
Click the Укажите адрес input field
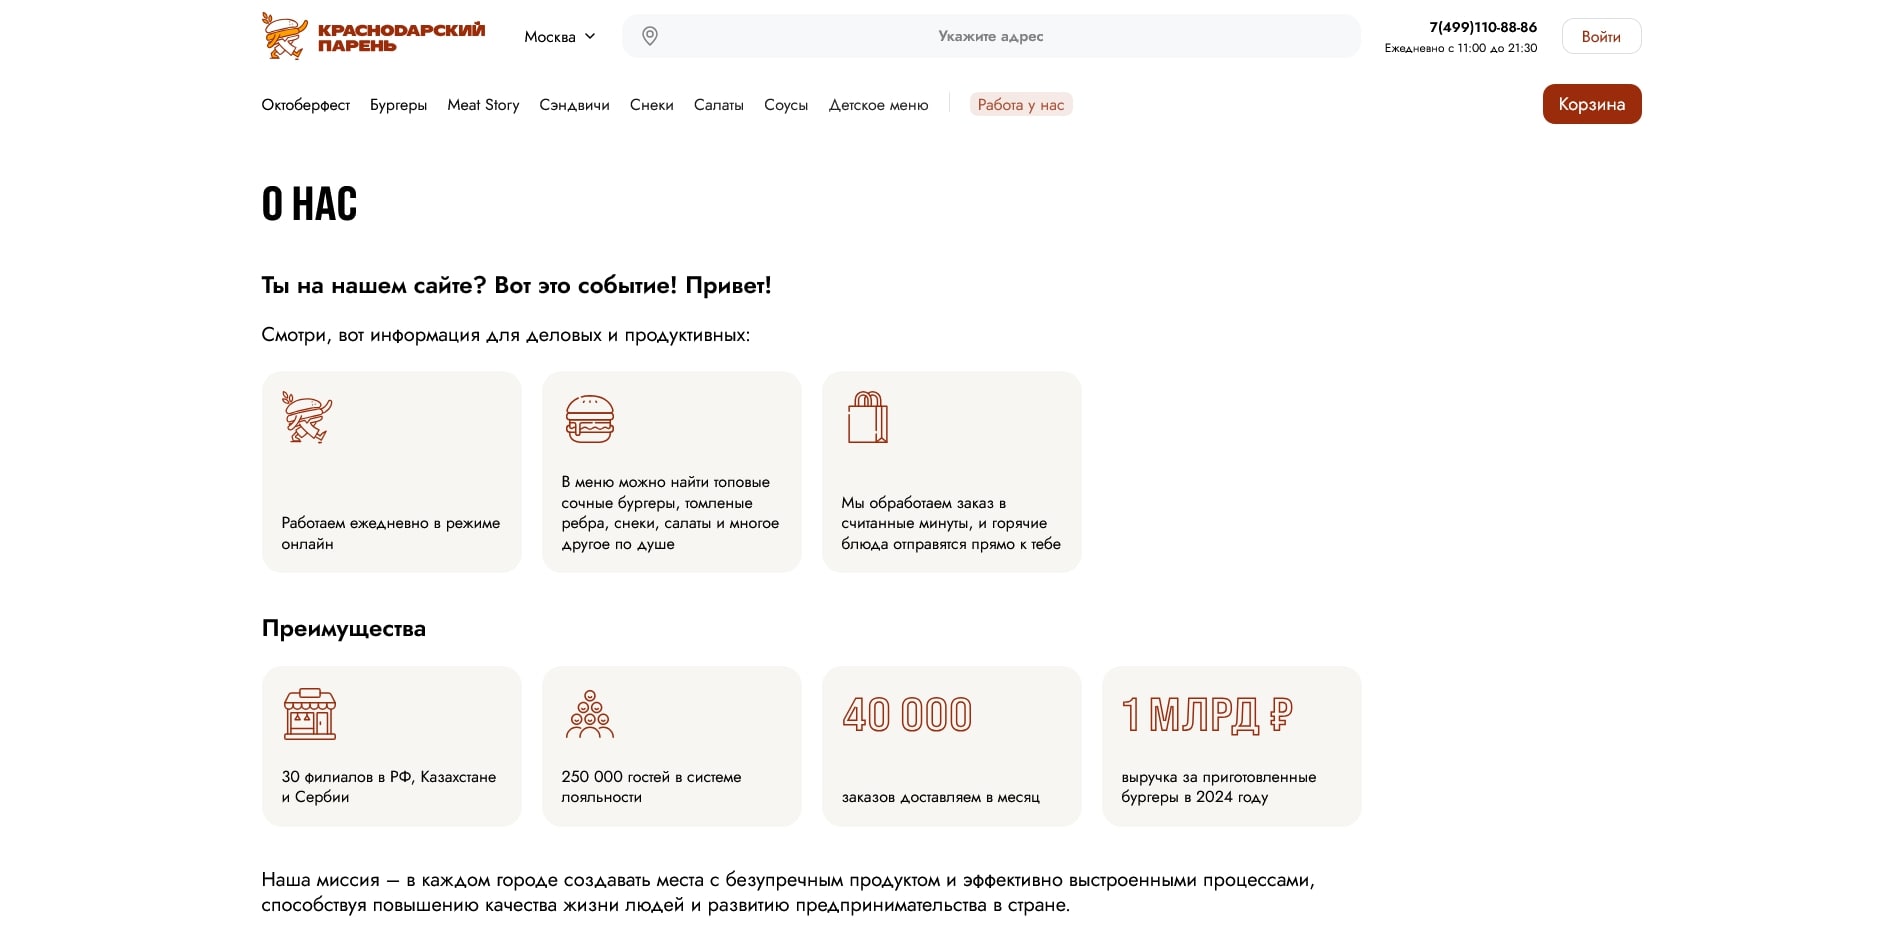point(990,36)
